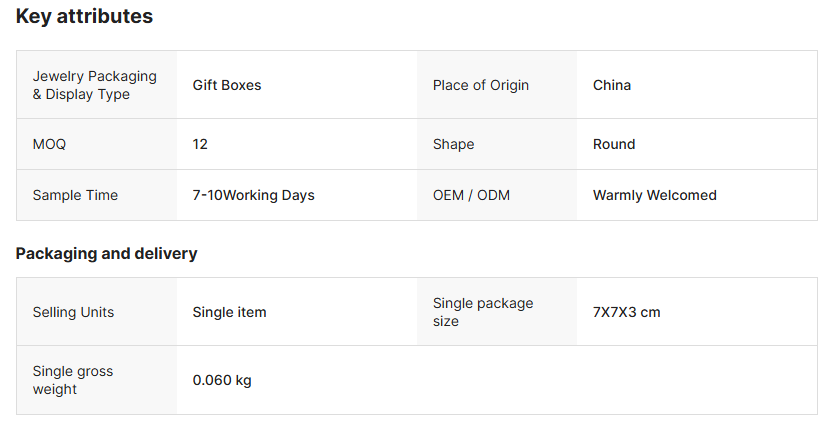Click the Sample Time label
The width and height of the screenshot is (834, 422).
click(75, 195)
